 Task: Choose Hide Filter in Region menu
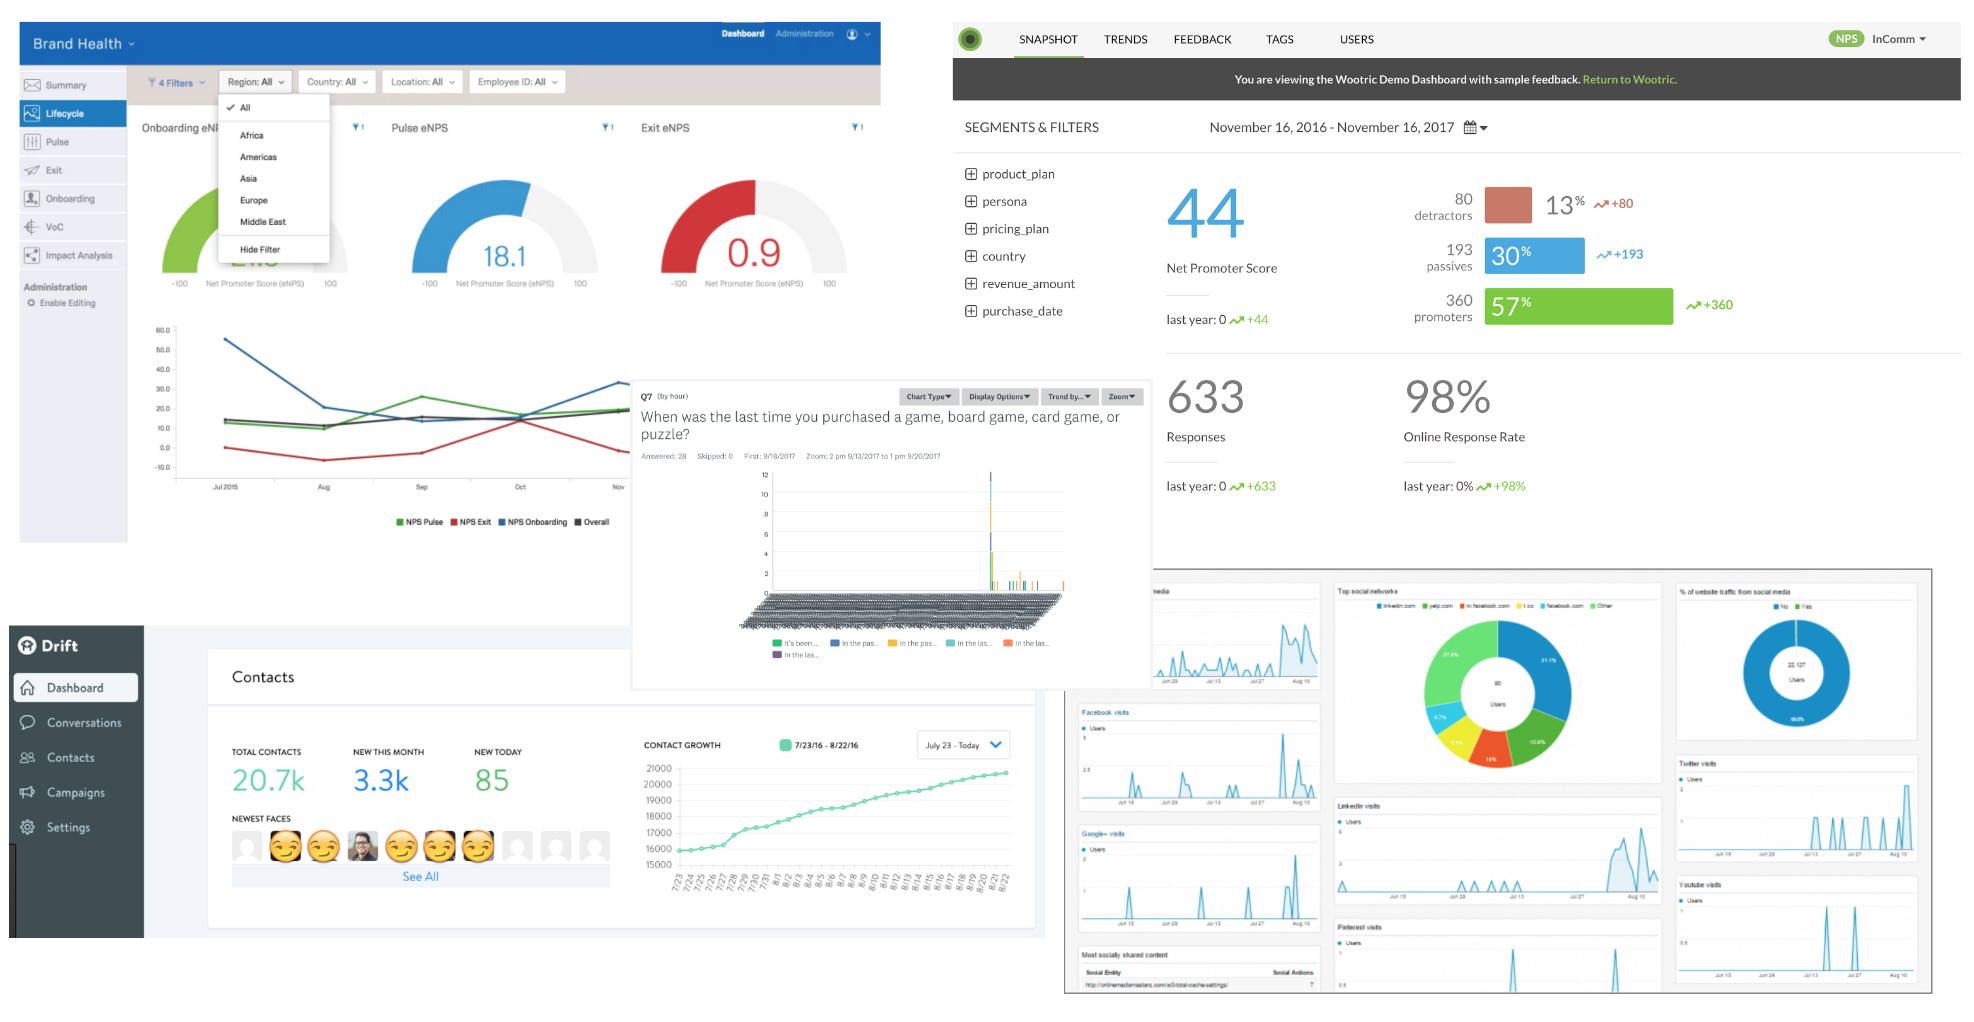pyautogui.click(x=274, y=250)
